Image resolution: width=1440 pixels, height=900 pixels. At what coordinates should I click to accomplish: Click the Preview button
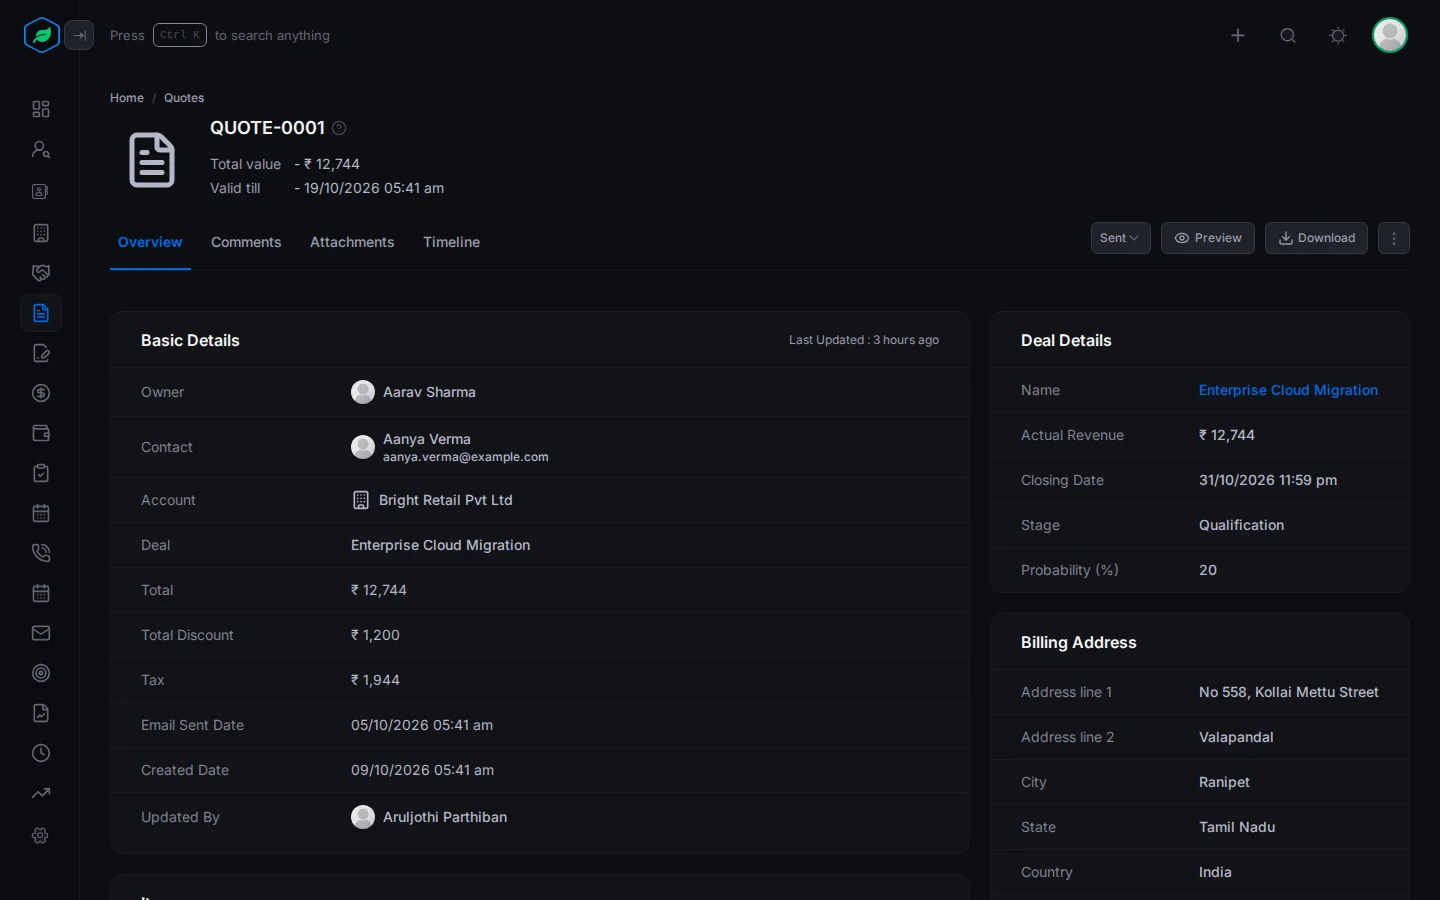tap(1208, 238)
